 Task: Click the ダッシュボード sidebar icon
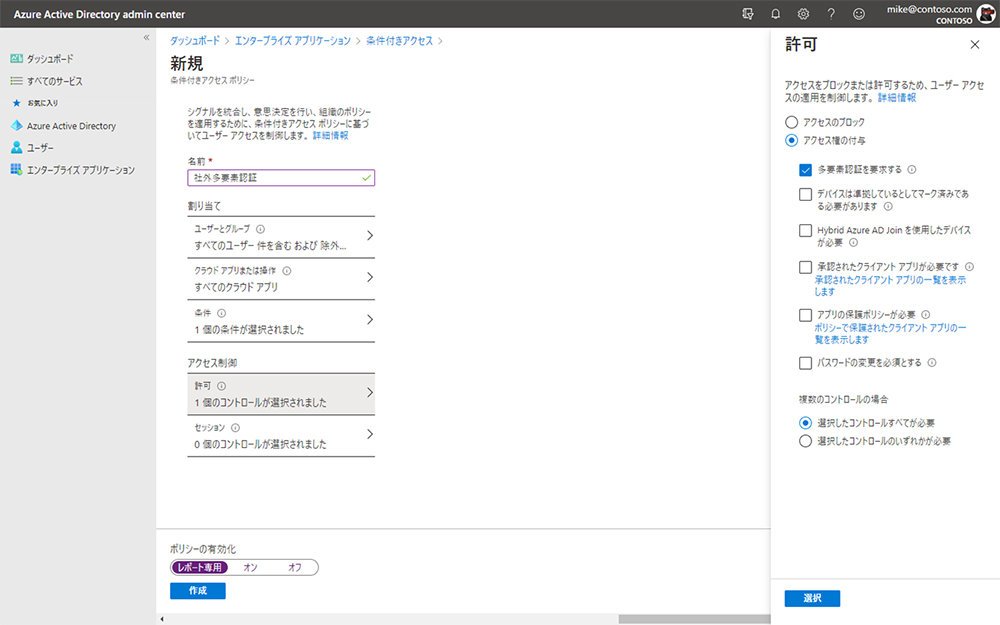pyautogui.click(x=17, y=59)
